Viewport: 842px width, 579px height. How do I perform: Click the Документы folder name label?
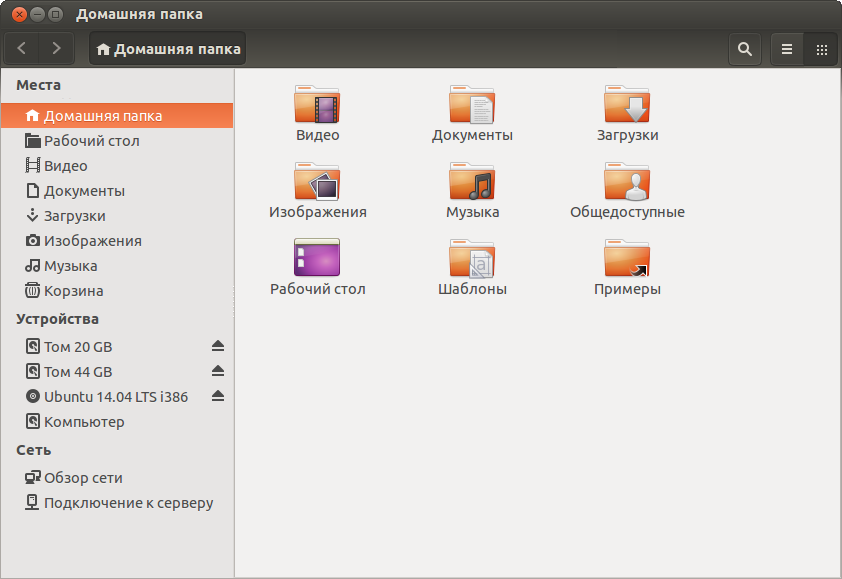point(472,135)
